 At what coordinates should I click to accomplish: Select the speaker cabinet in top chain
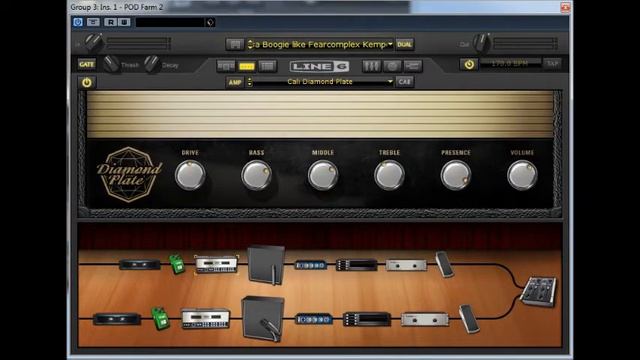266,264
